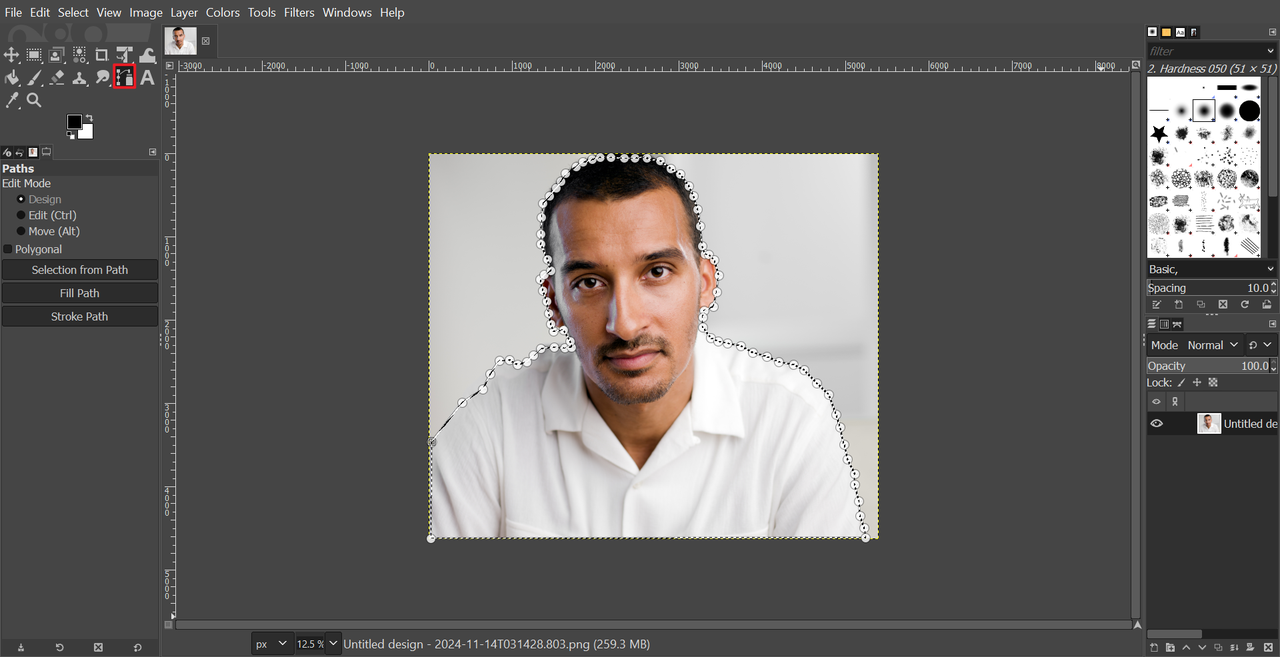Close the image tab with X
1280x657 pixels.
206,41
